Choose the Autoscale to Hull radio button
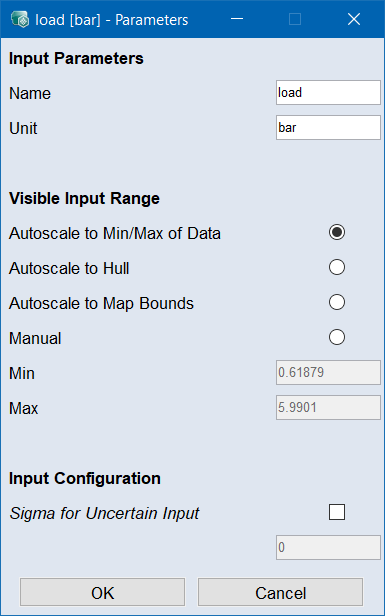The image size is (385, 616). pos(337,267)
